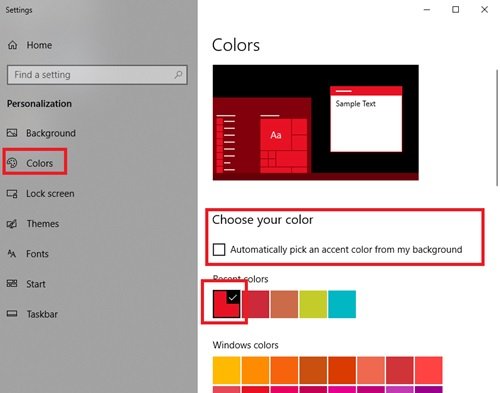The width and height of the screenshot is (500, 393).
Task: Enable automatic accent color from background
Action: click(219, 249)
